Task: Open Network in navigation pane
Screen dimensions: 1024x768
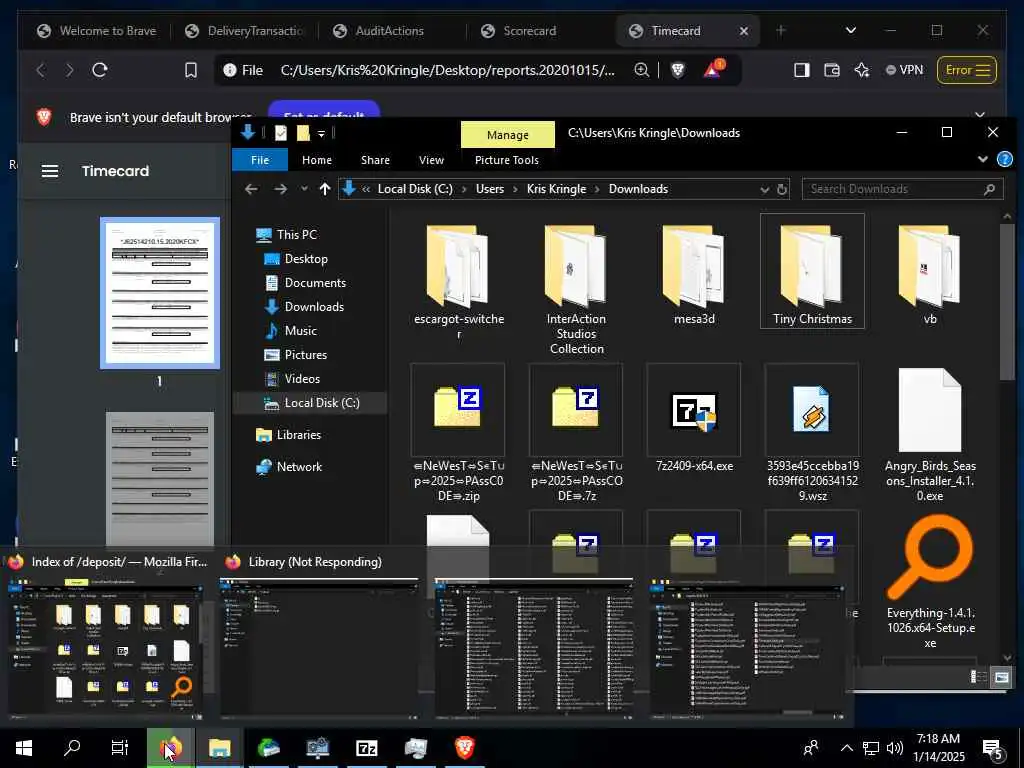Action: (x=298, y=467)
